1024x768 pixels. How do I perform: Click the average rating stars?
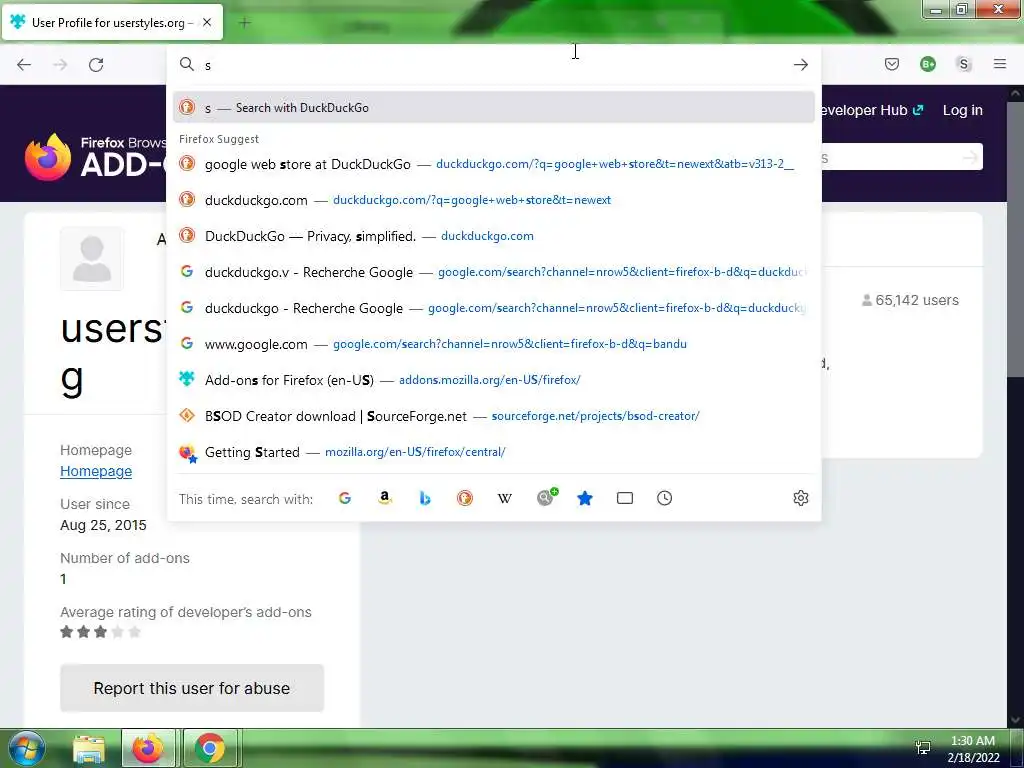[101, 632]
